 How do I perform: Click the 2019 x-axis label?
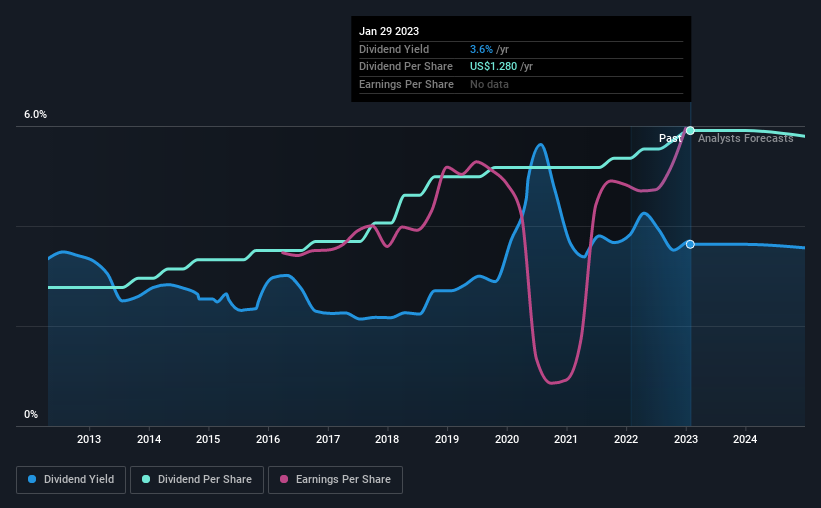pyautogui.click(x=447, y=439)
